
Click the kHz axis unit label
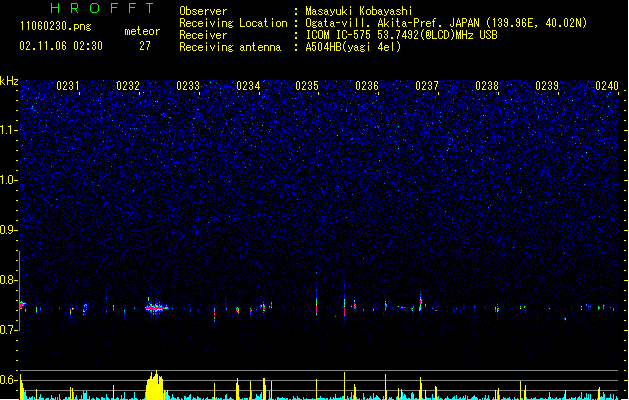coord(9,81)
